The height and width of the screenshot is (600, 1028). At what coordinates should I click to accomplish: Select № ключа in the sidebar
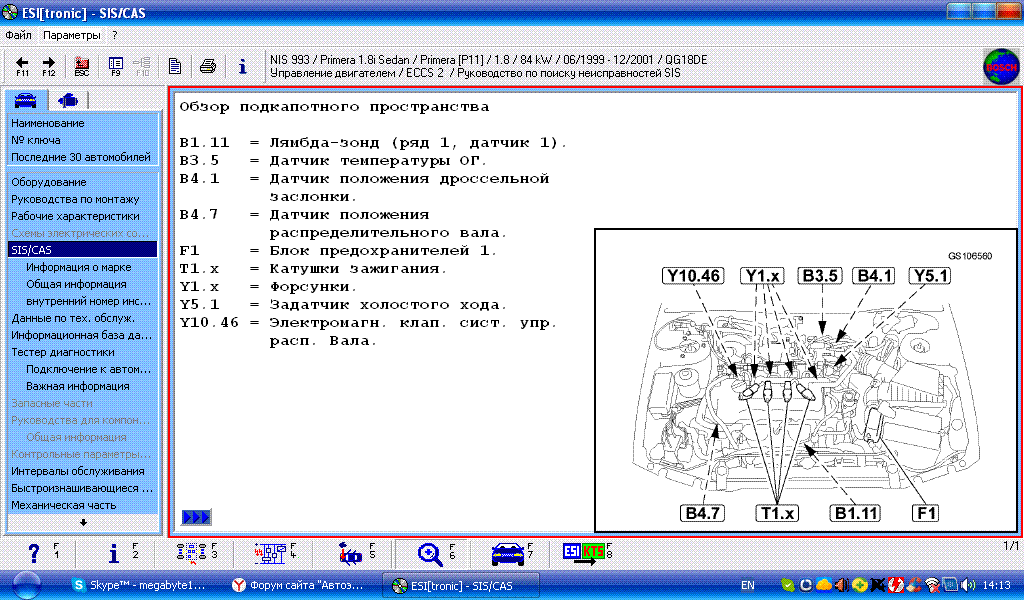(35, 140)
